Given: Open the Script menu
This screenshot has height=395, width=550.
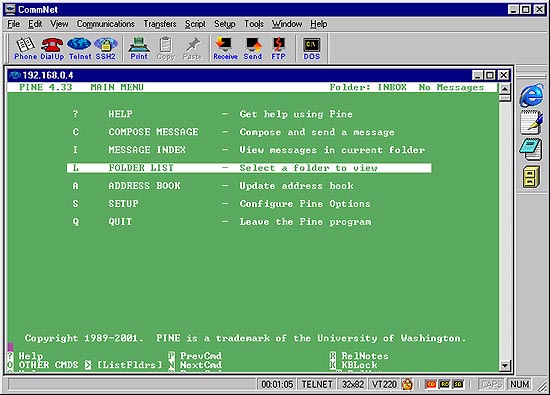Looking at the screenshot, I should click(x=195, y=24).
